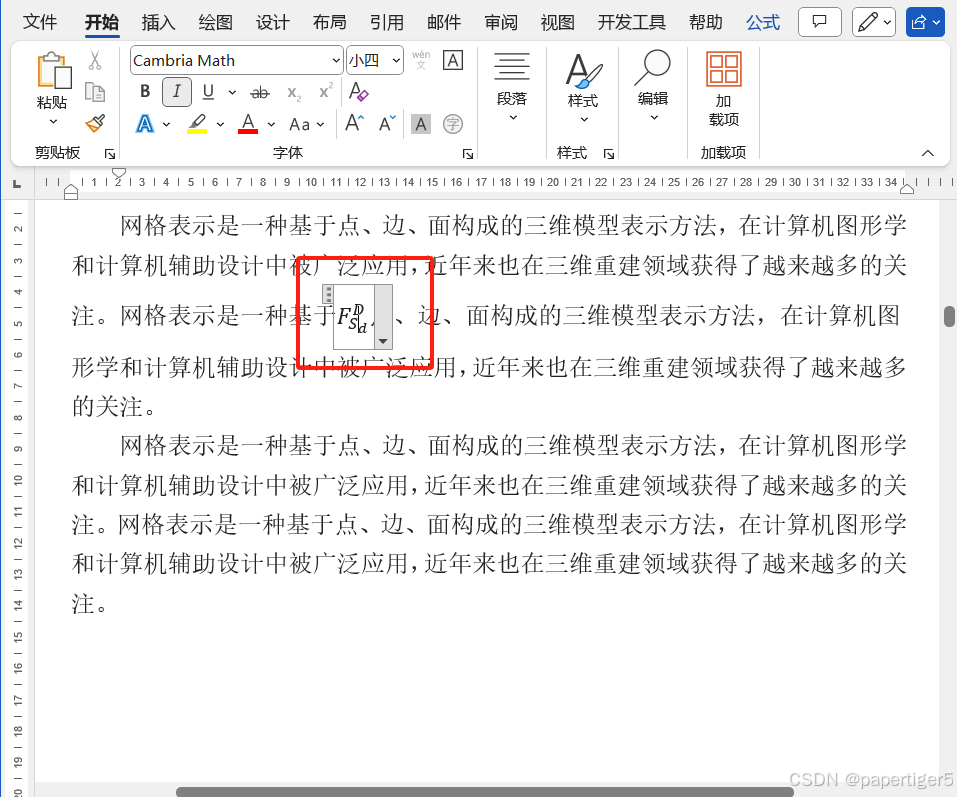Switch to the 引用 tab
Viewport: 957px width, 797px height.
(387, 23)
